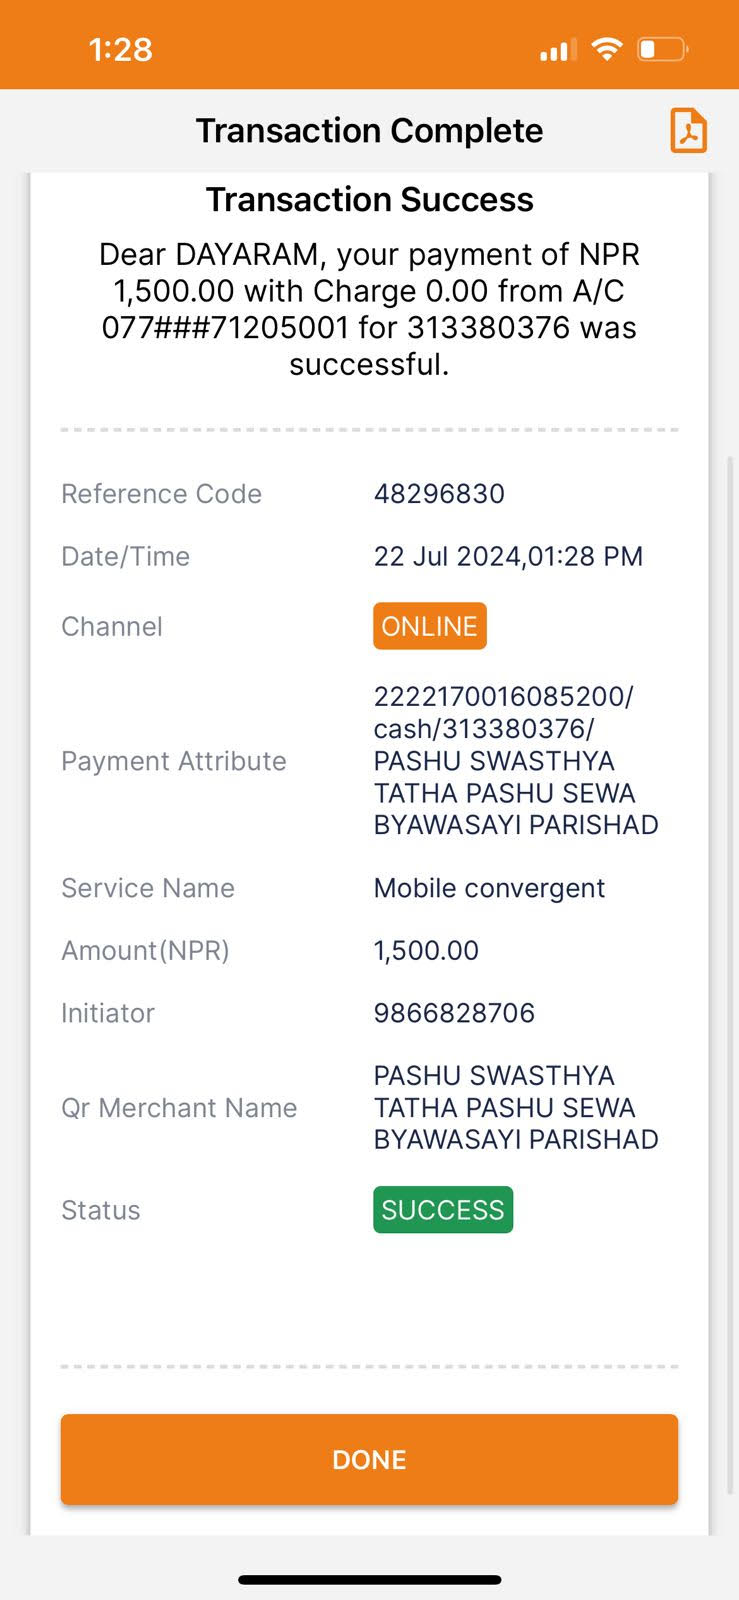Tap the DONE button

(369, 1459)
